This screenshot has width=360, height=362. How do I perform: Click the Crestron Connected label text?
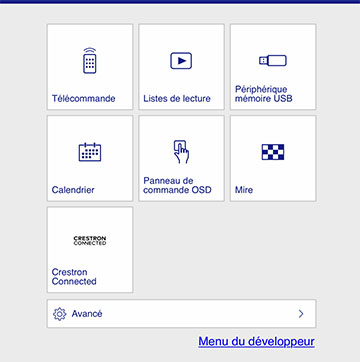(74, 277)
